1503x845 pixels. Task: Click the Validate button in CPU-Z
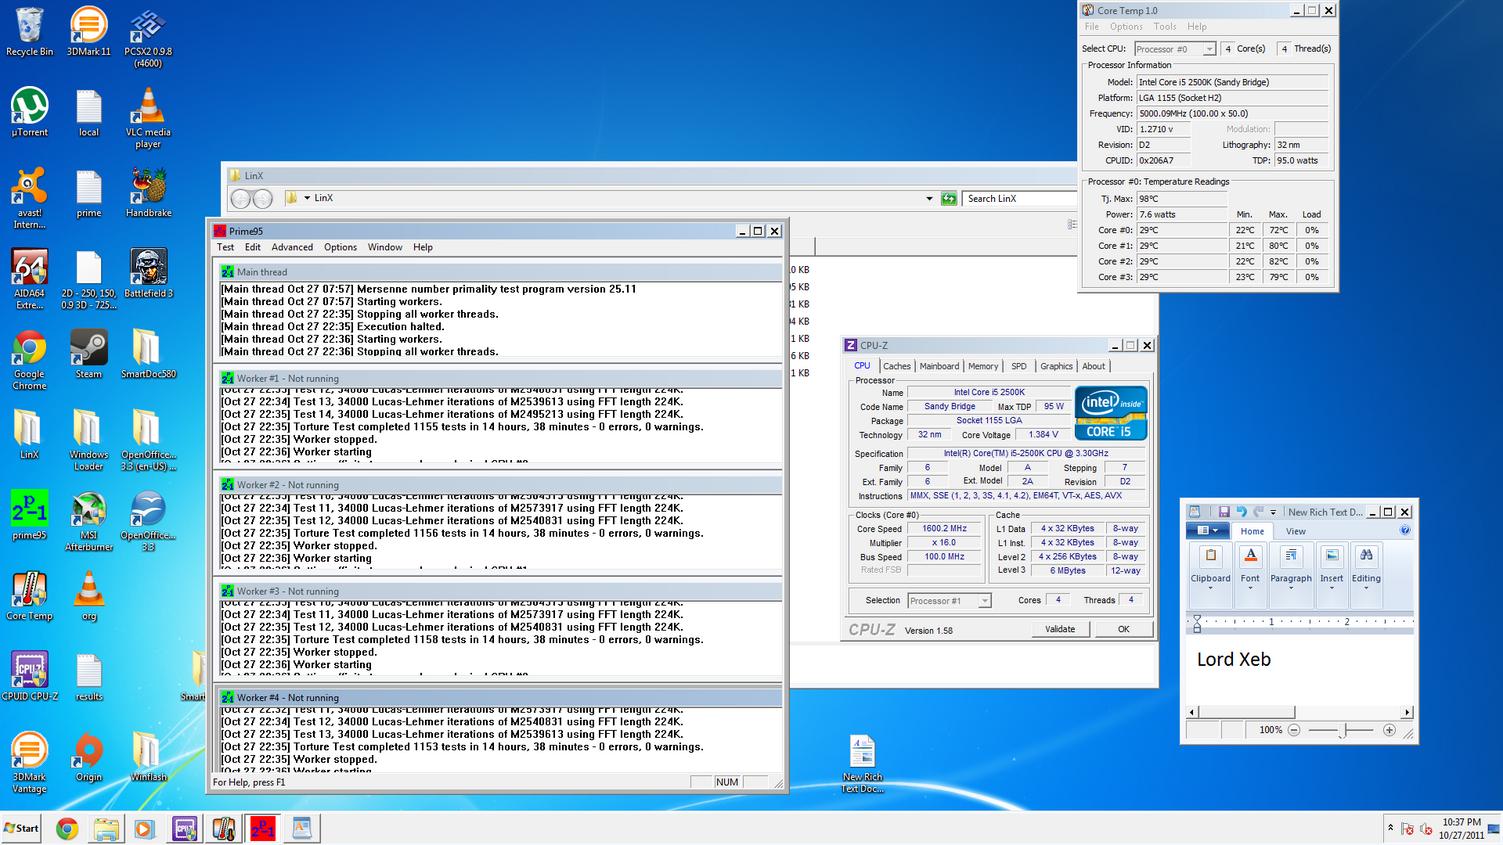pyautogui.click(x=1060, y=629)
